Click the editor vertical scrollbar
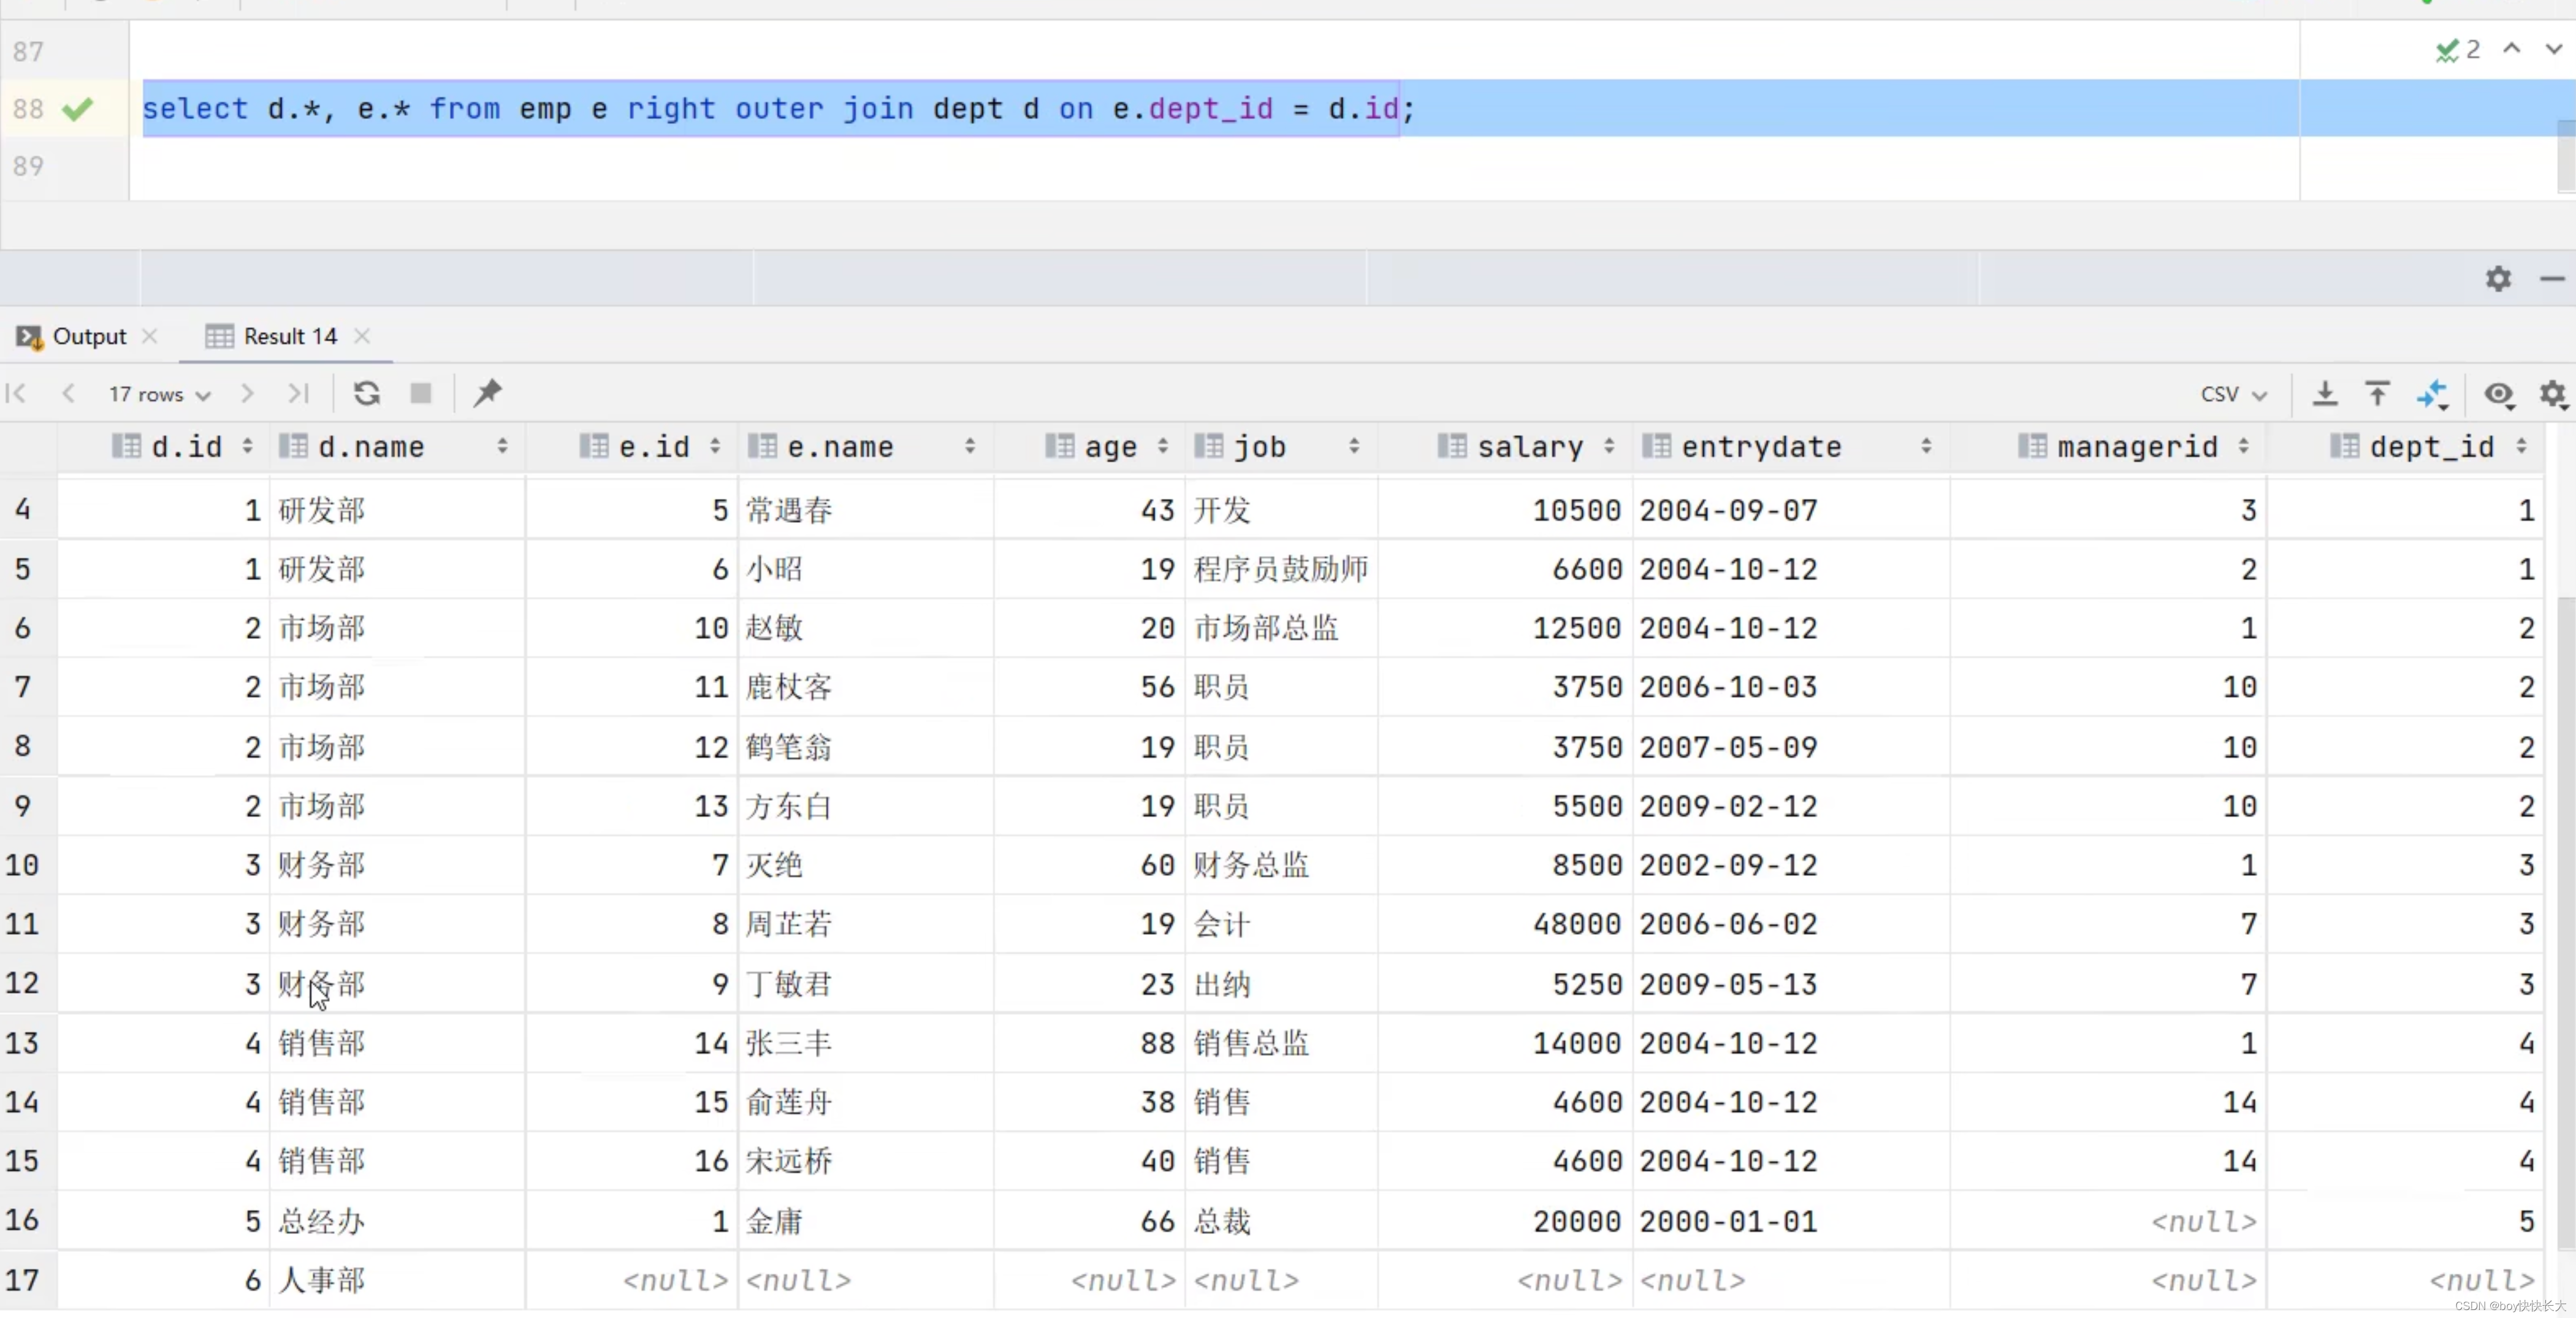Screen dimensions: 2576x1318 coord(2566,155)
